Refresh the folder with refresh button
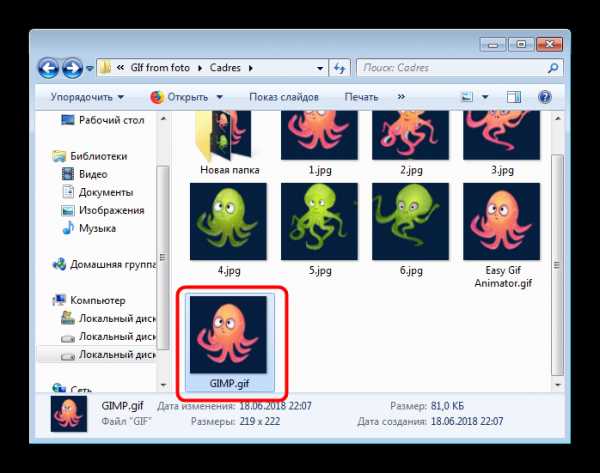600x473 pixels. pyautogui.click(x=339, y=68)
